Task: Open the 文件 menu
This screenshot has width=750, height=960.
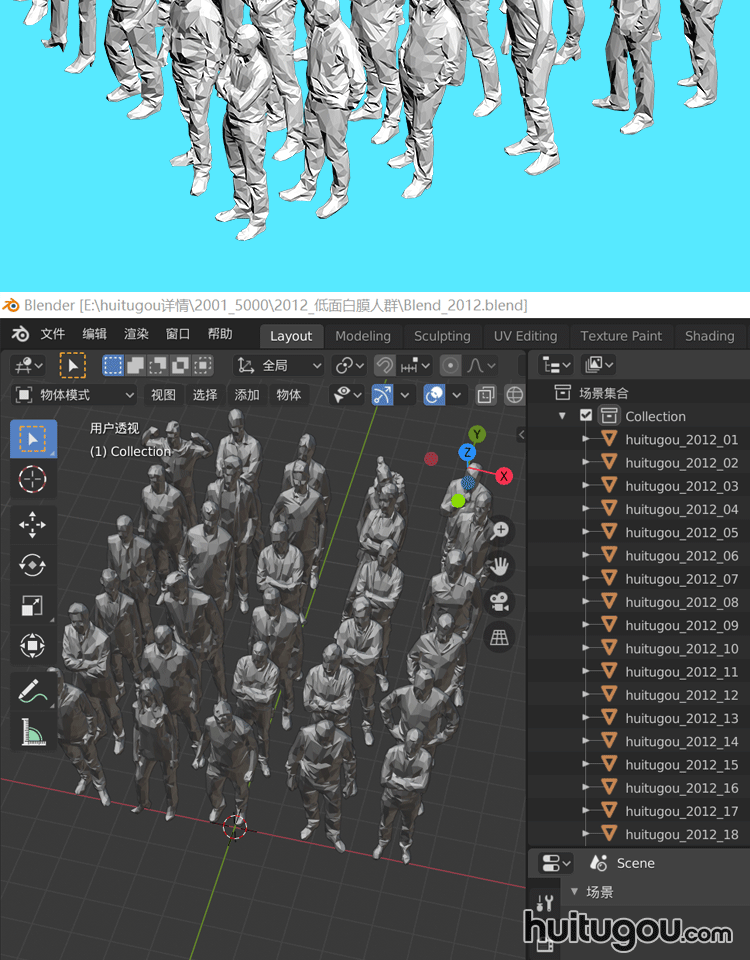Action: 52,335
